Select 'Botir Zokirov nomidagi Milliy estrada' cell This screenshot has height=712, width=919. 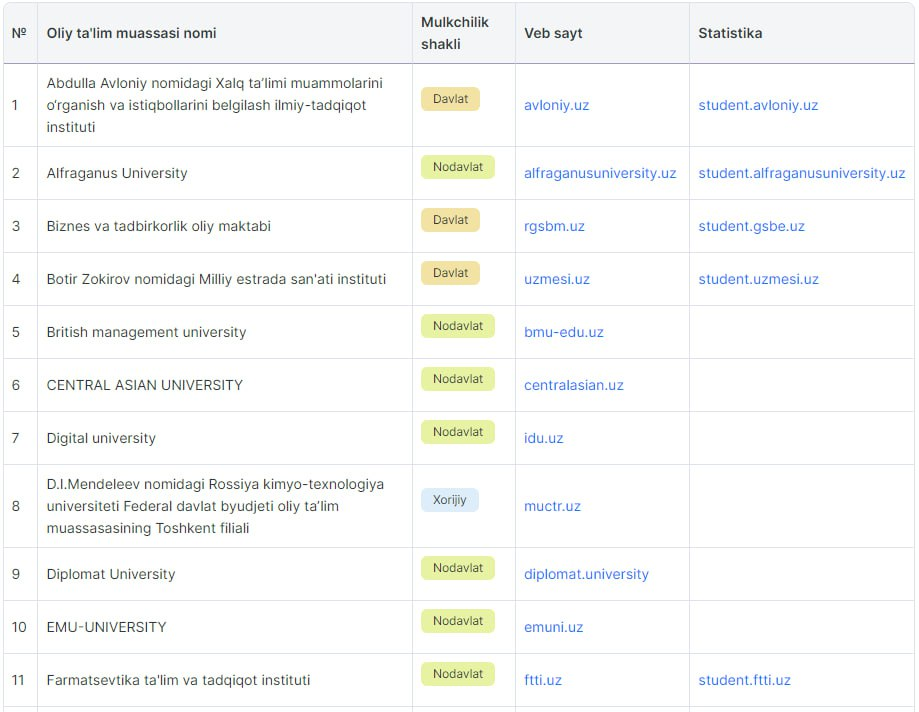click(x=224, y=280)
